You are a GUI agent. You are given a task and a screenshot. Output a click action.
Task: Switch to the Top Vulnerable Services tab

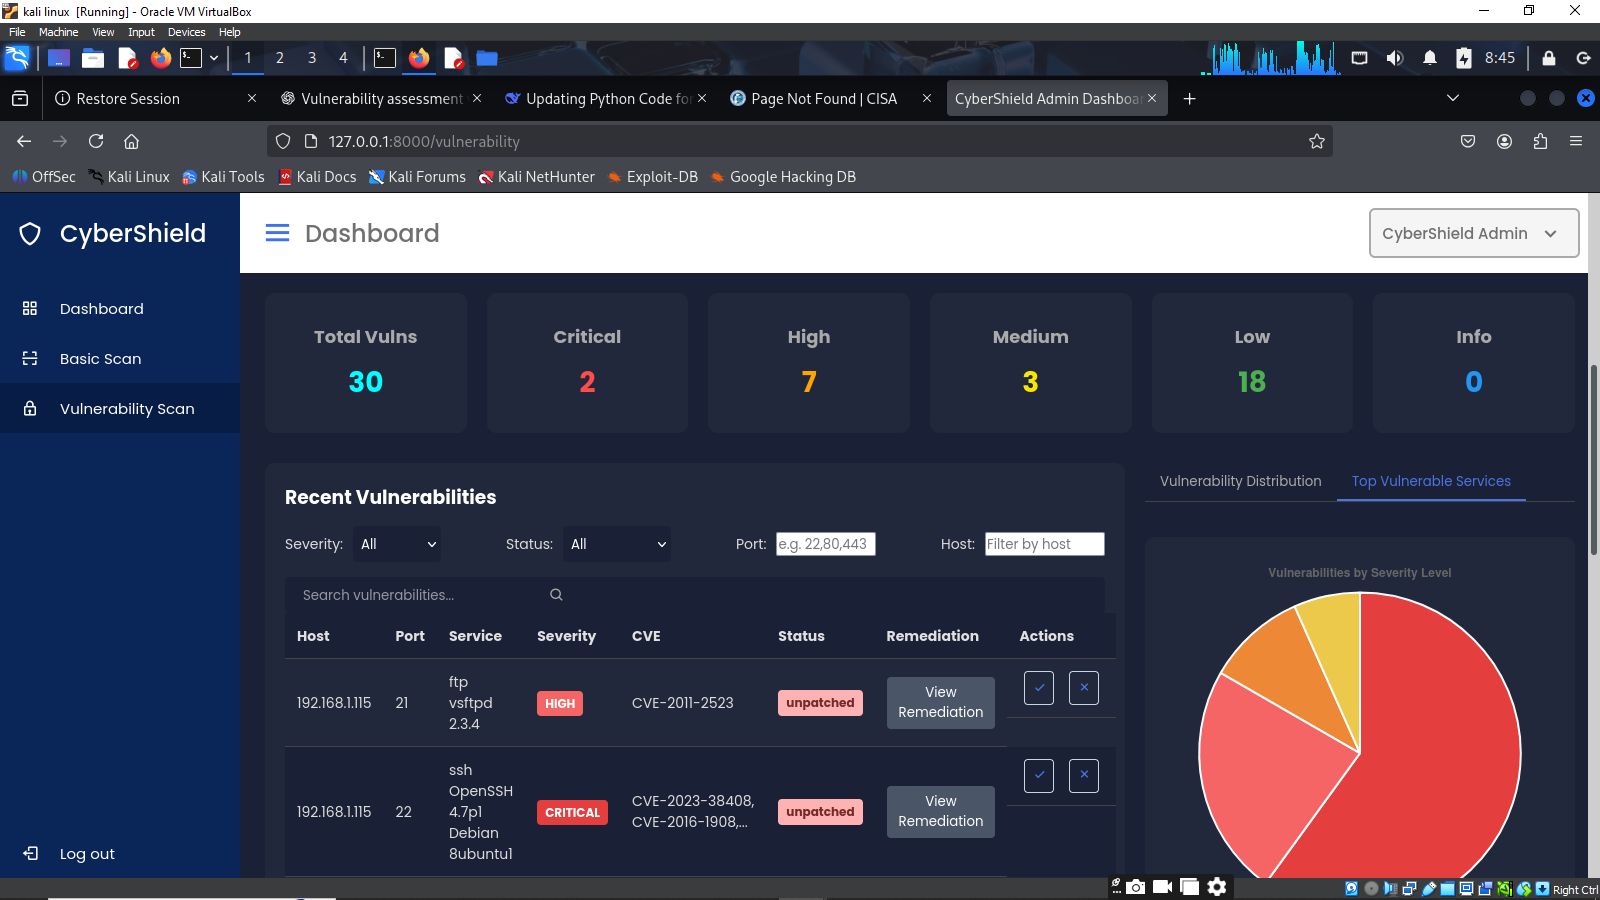click(1431, 481)
